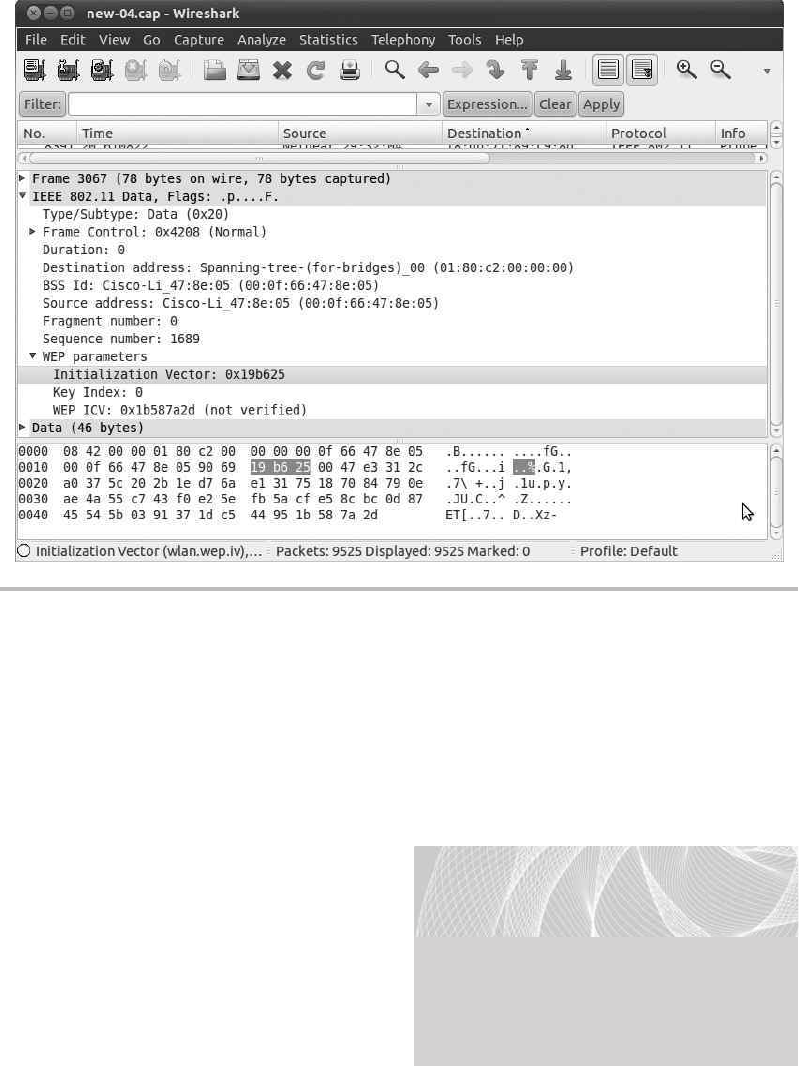The width and height of the screenshot is (799, 1066).
Task: Open toolbar overflow dropdown arrow
Action: coord(767,71)
